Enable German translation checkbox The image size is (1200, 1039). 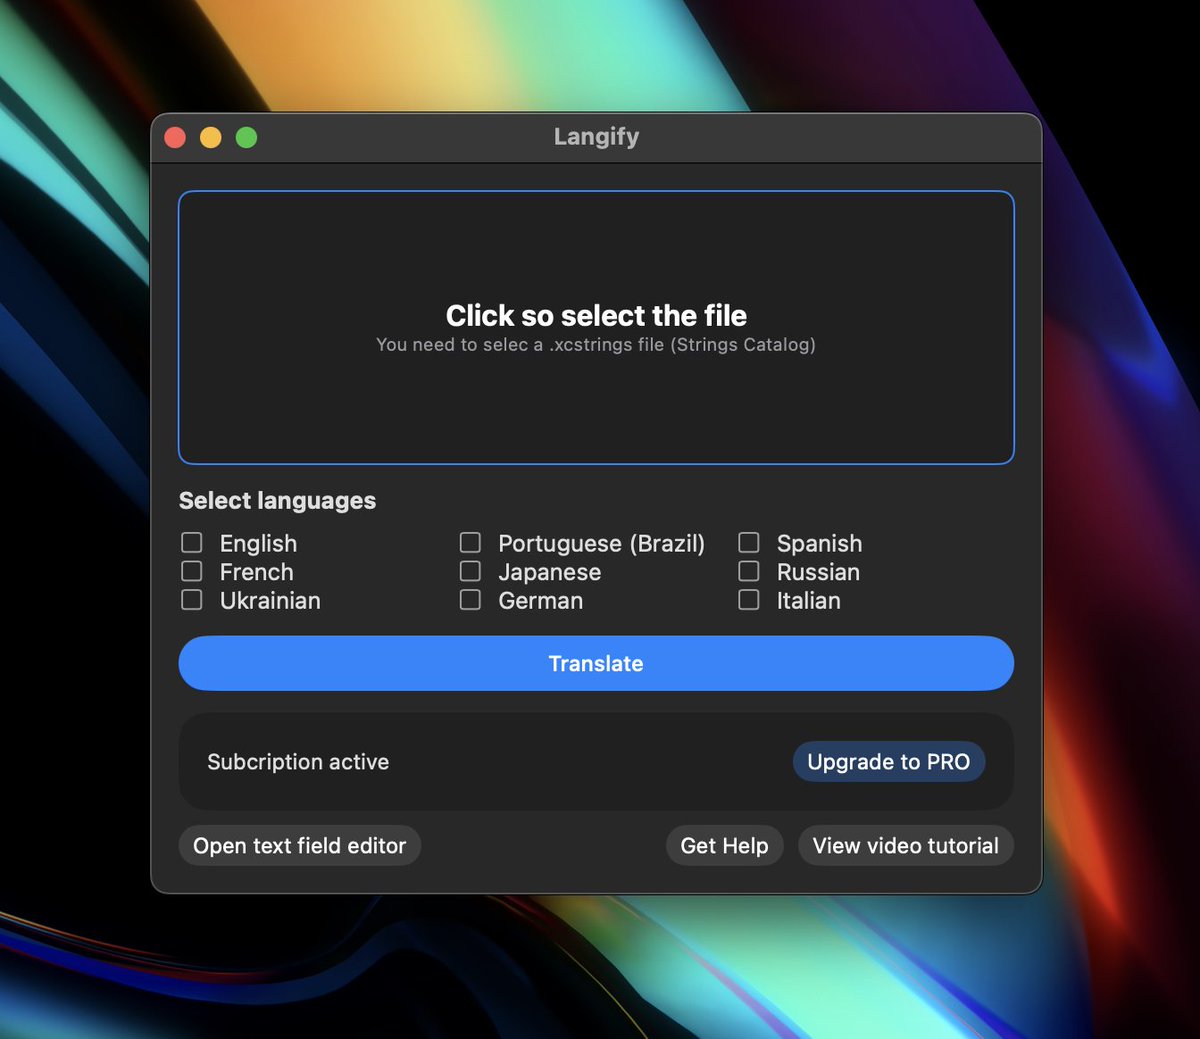pos(470,600)
